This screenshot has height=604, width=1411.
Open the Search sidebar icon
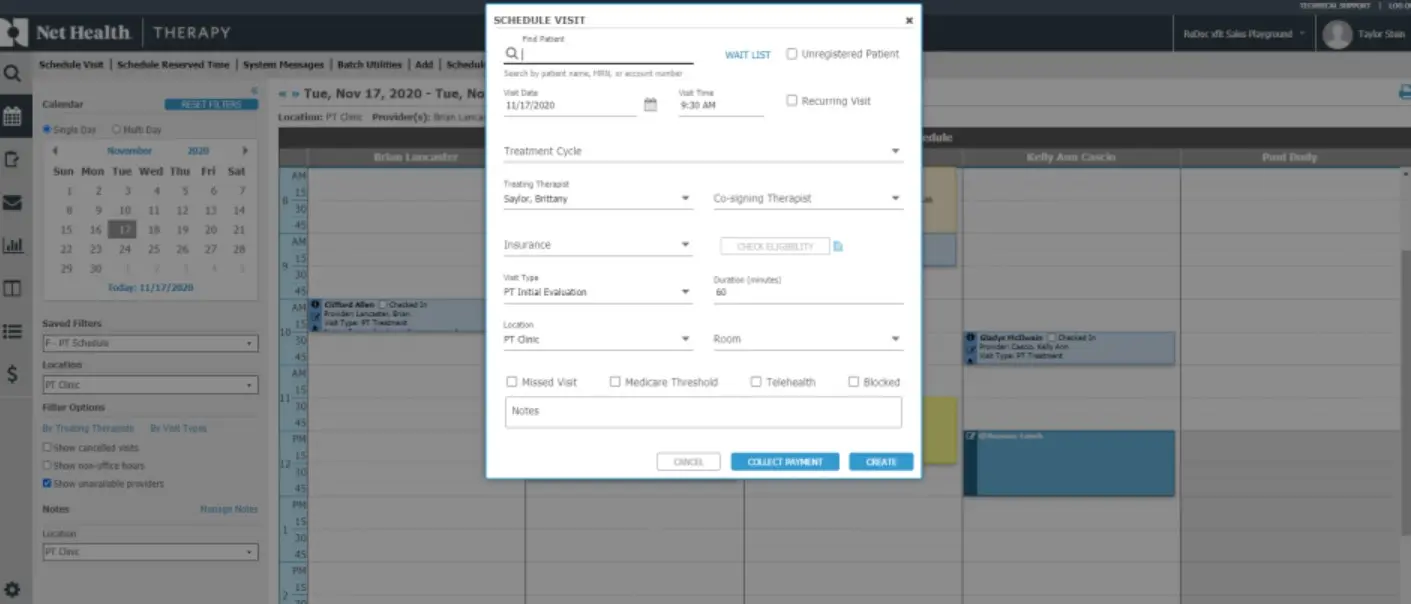click(x=13, y=72)
